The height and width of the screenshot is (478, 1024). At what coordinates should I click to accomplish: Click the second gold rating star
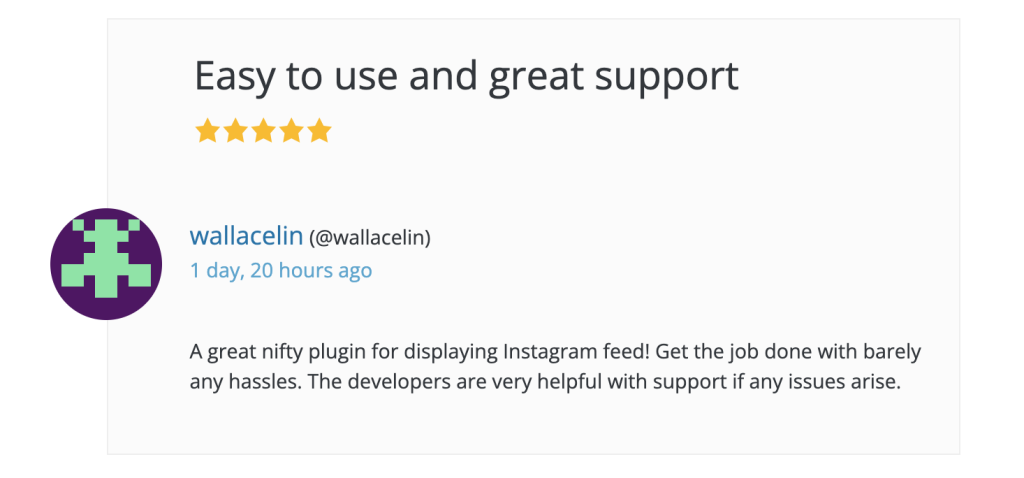coord(235,130)
